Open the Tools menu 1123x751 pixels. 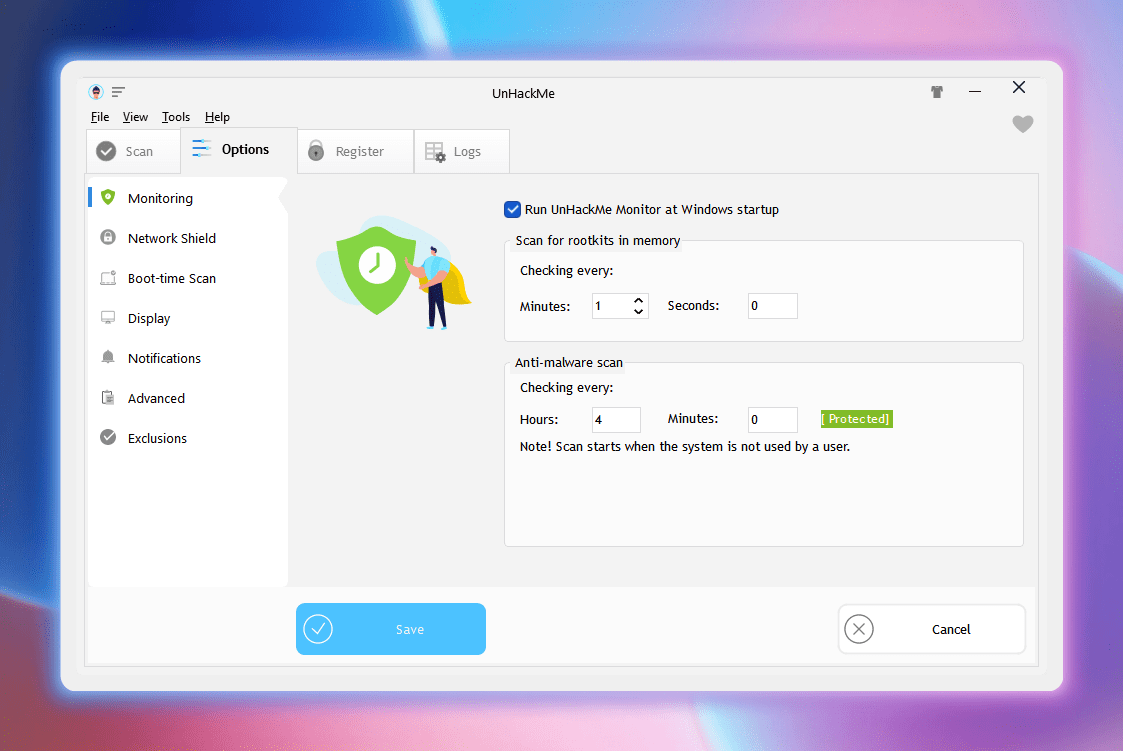pos(175,117)
